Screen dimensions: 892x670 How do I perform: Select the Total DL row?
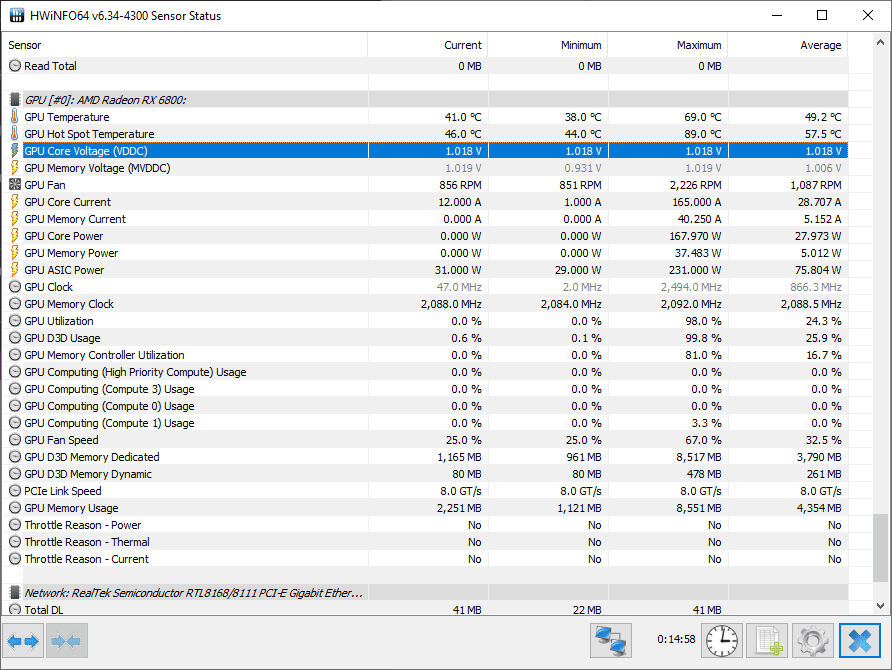425,609
